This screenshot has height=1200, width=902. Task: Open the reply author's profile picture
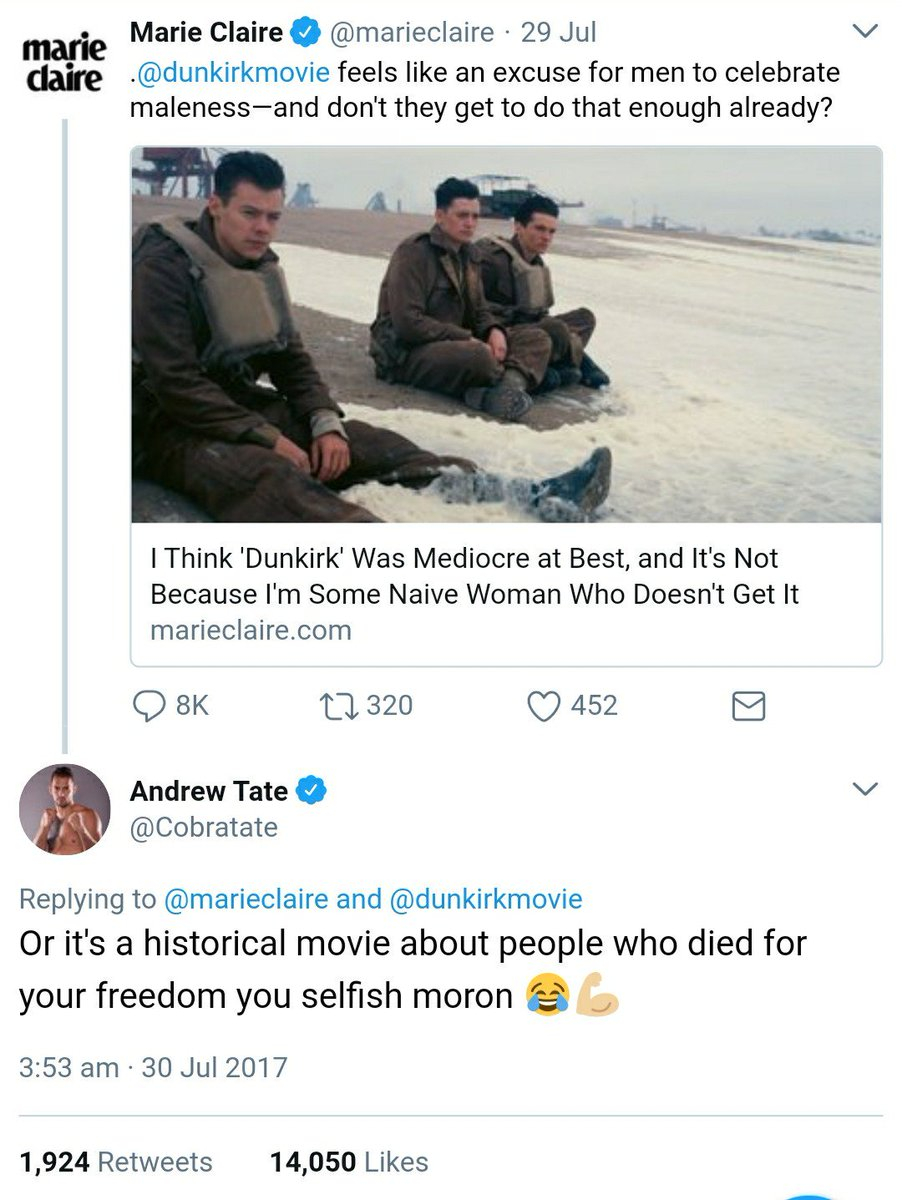coord(65,809)
